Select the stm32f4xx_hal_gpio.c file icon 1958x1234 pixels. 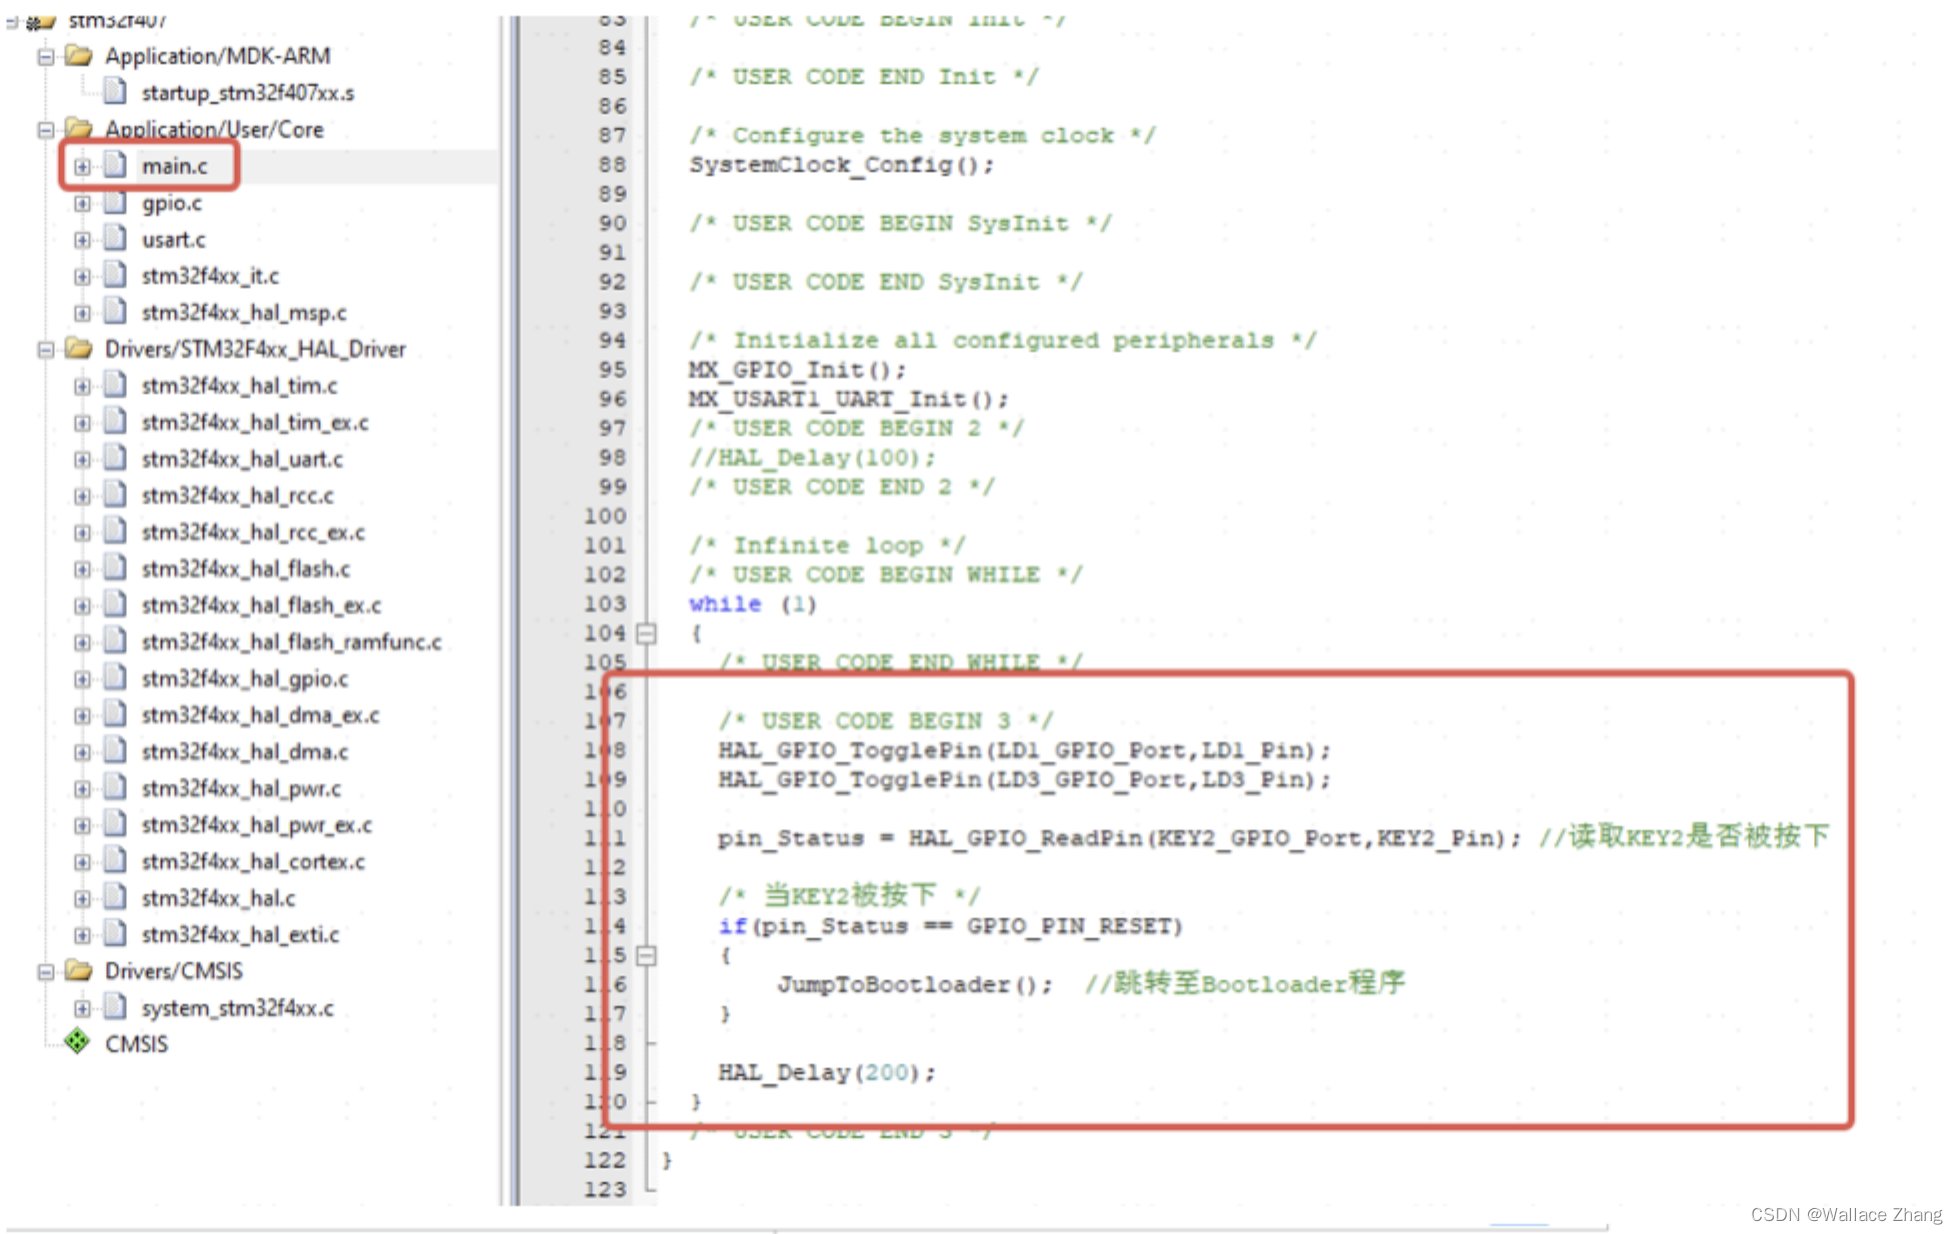(x=115, y=678)
